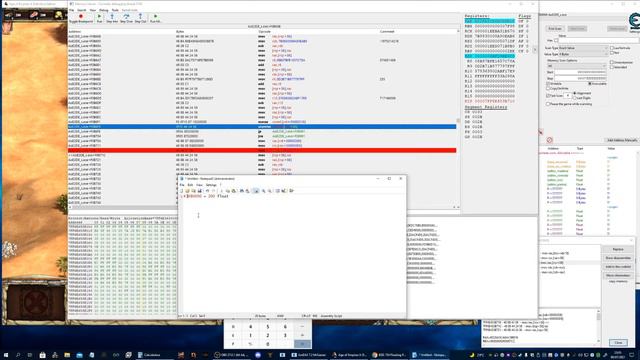Click Next Scan button in Cheat Engine

[577, 29]
